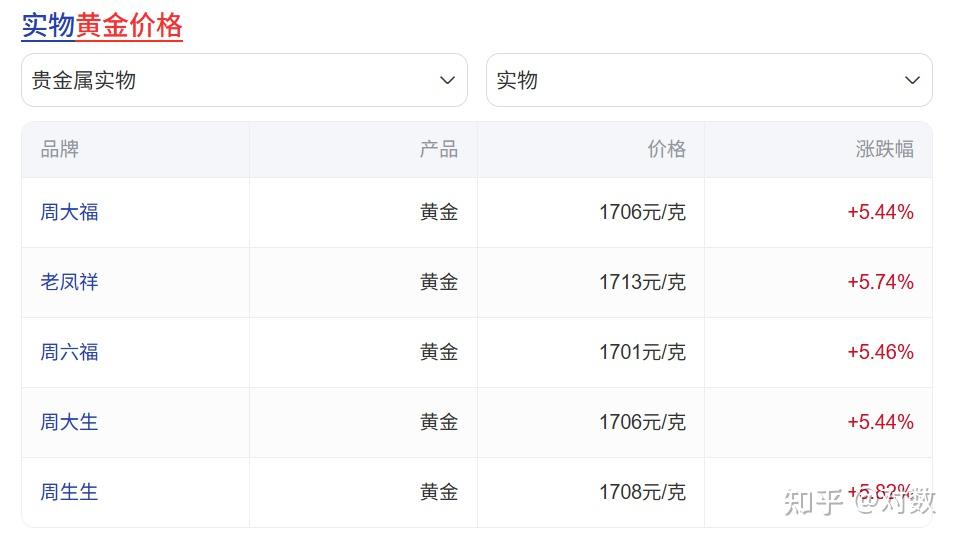Click the +5.74% change value
The height and width of the screenshot is (540, 961).
tap(880, 282)
